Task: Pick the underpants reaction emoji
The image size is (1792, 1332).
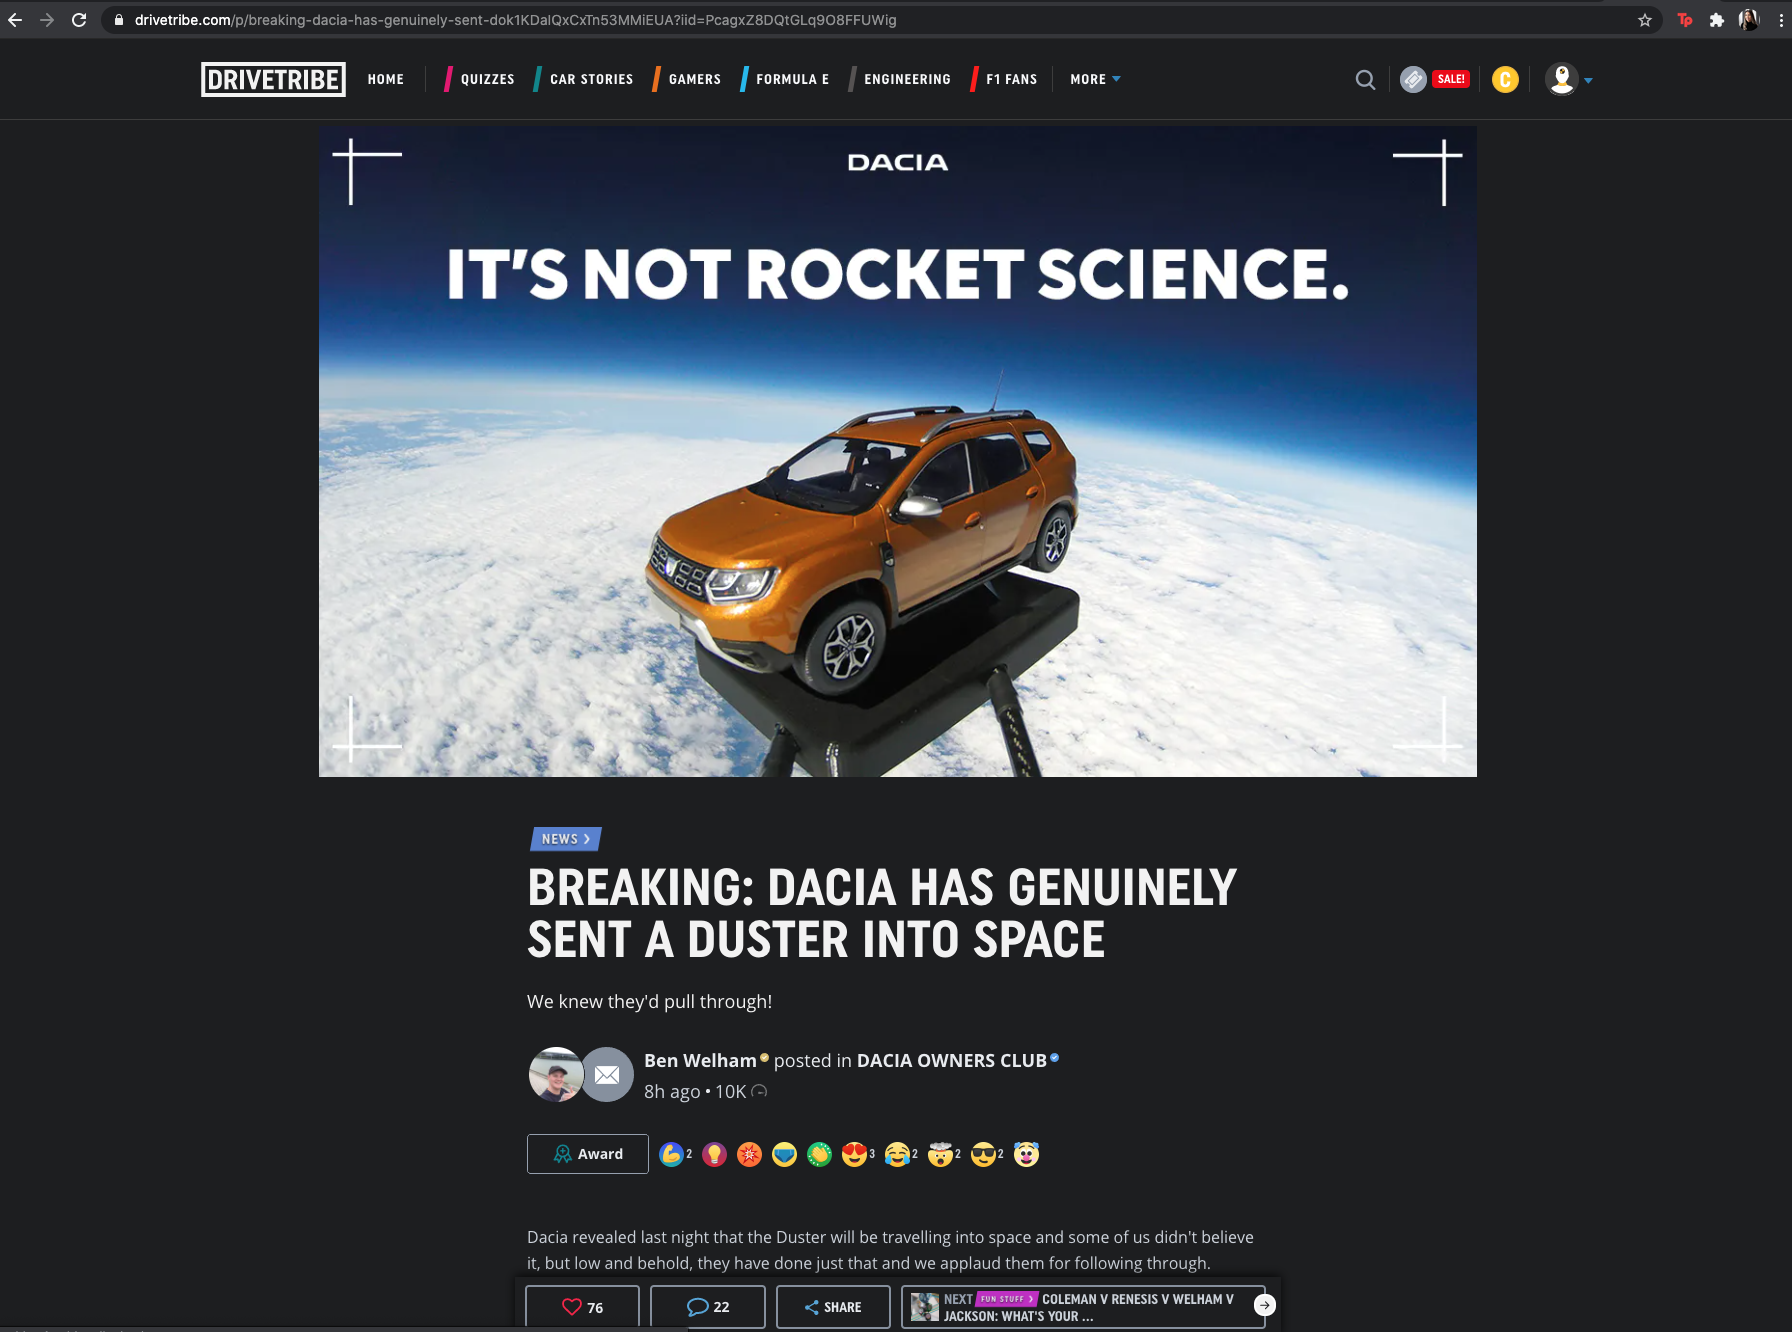Action: (x=784, y=1155)
